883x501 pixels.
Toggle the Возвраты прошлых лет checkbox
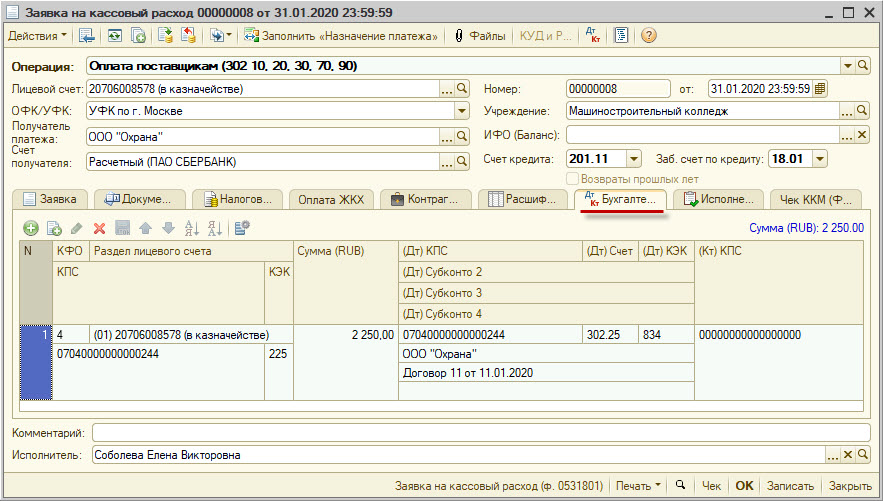(572, 179)
